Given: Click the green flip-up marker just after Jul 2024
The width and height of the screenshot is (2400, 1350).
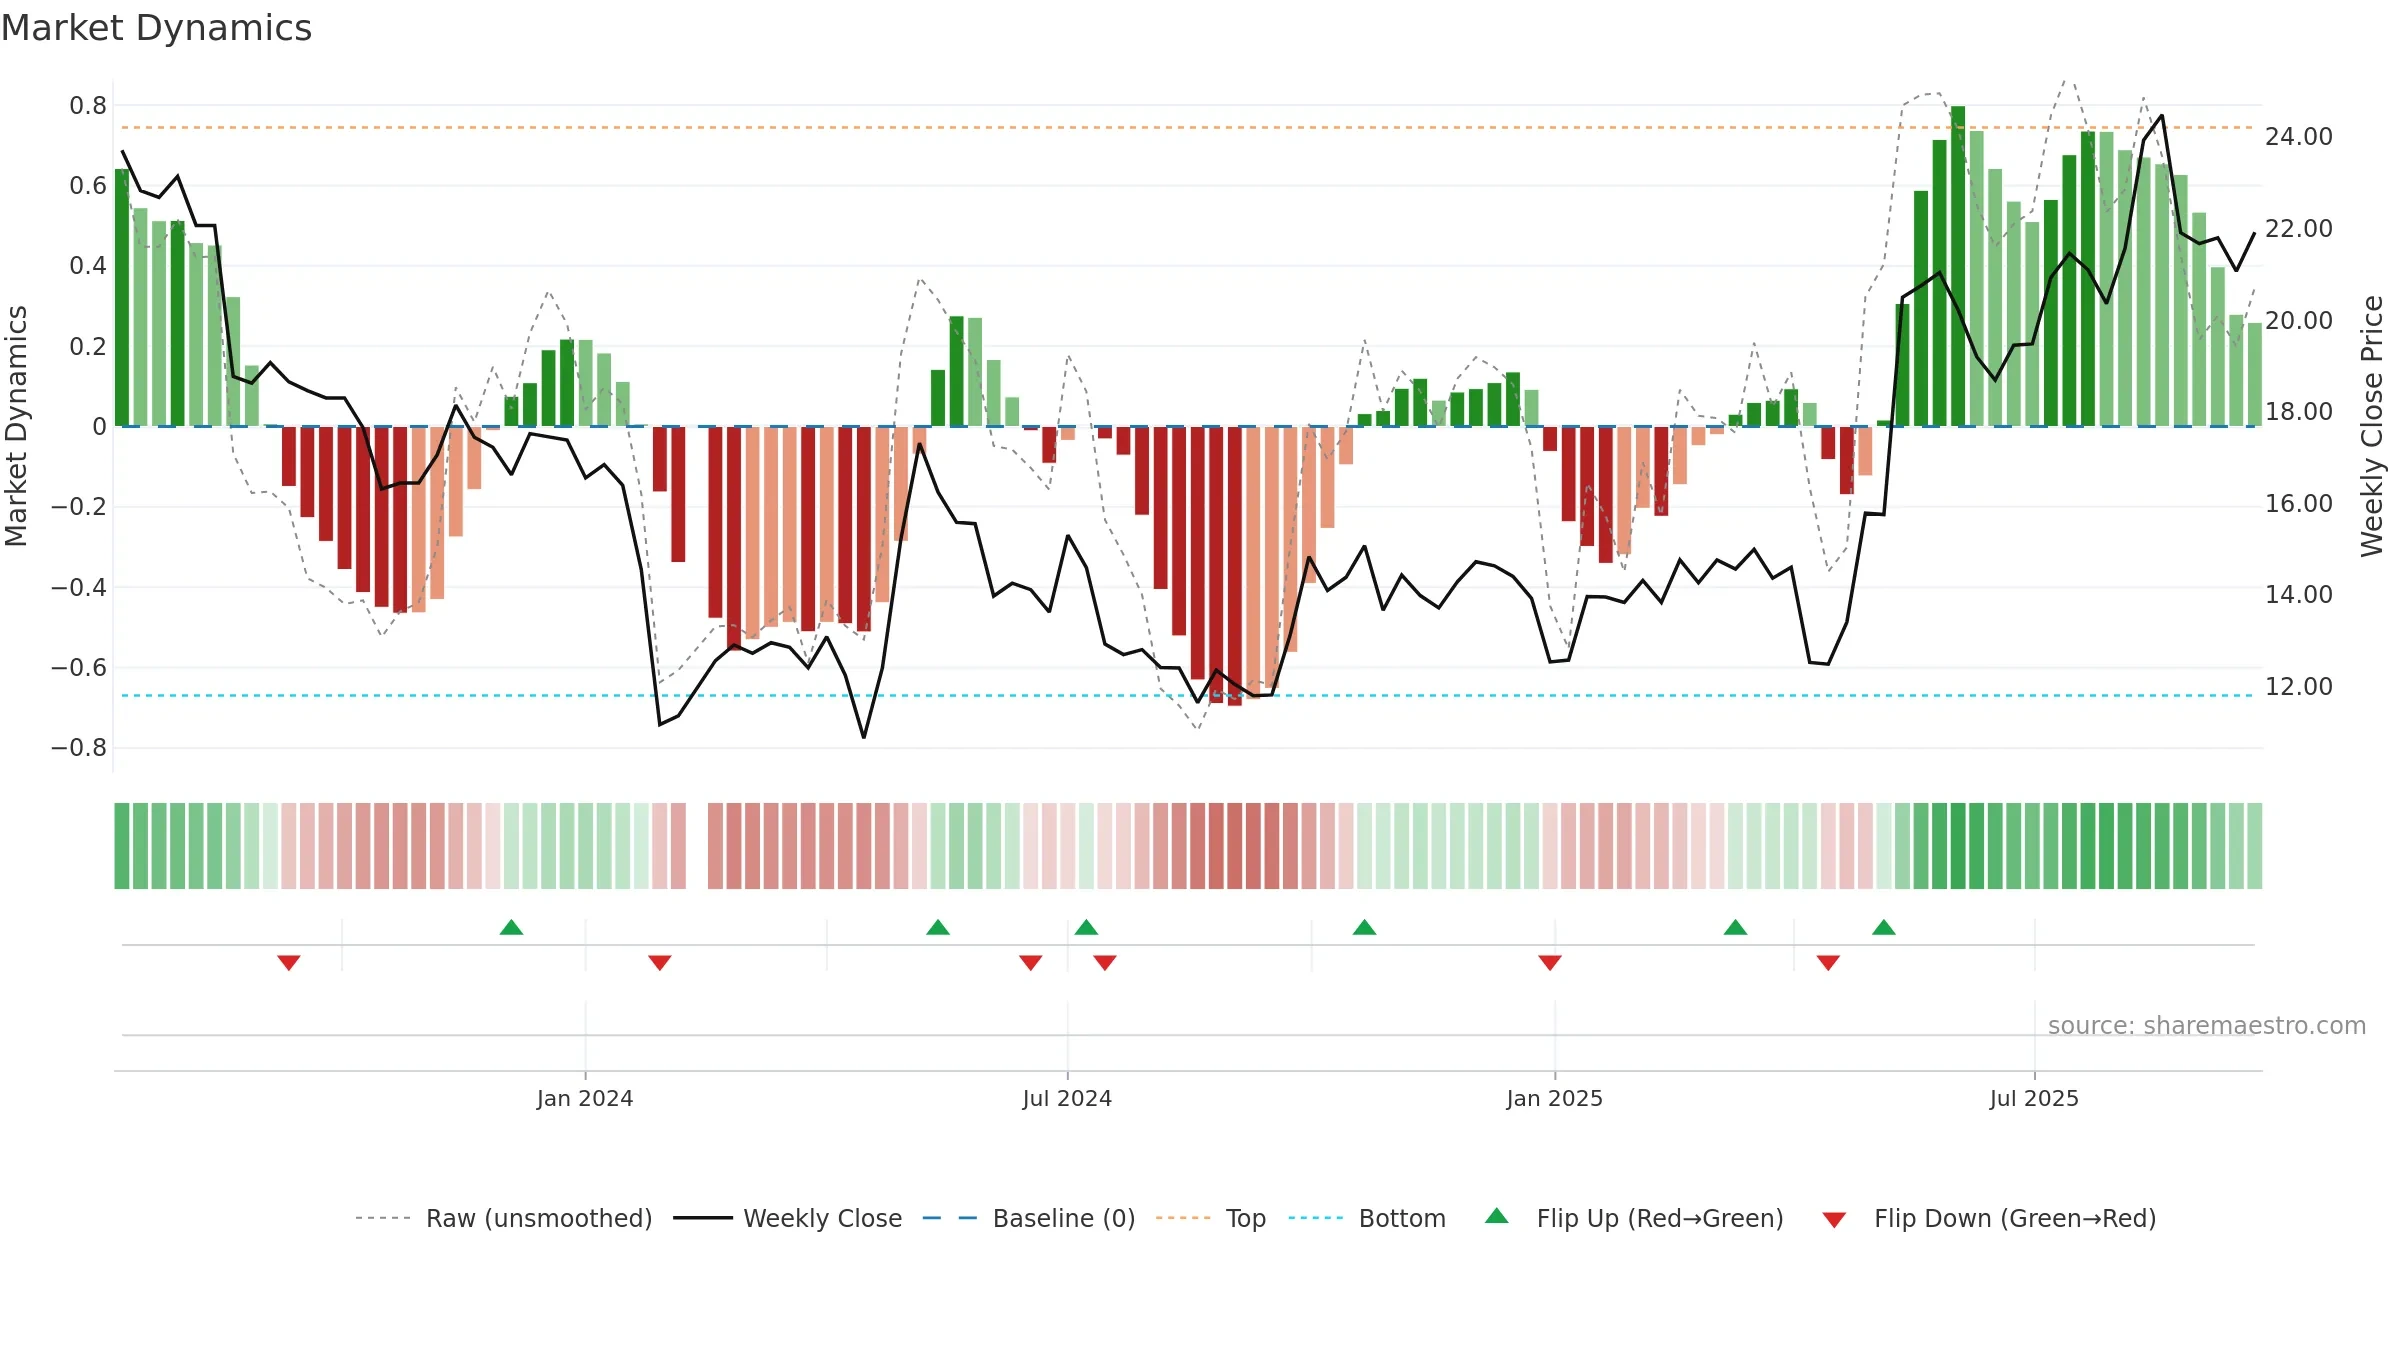Looking at the screenshot, I should point(1086,927).
